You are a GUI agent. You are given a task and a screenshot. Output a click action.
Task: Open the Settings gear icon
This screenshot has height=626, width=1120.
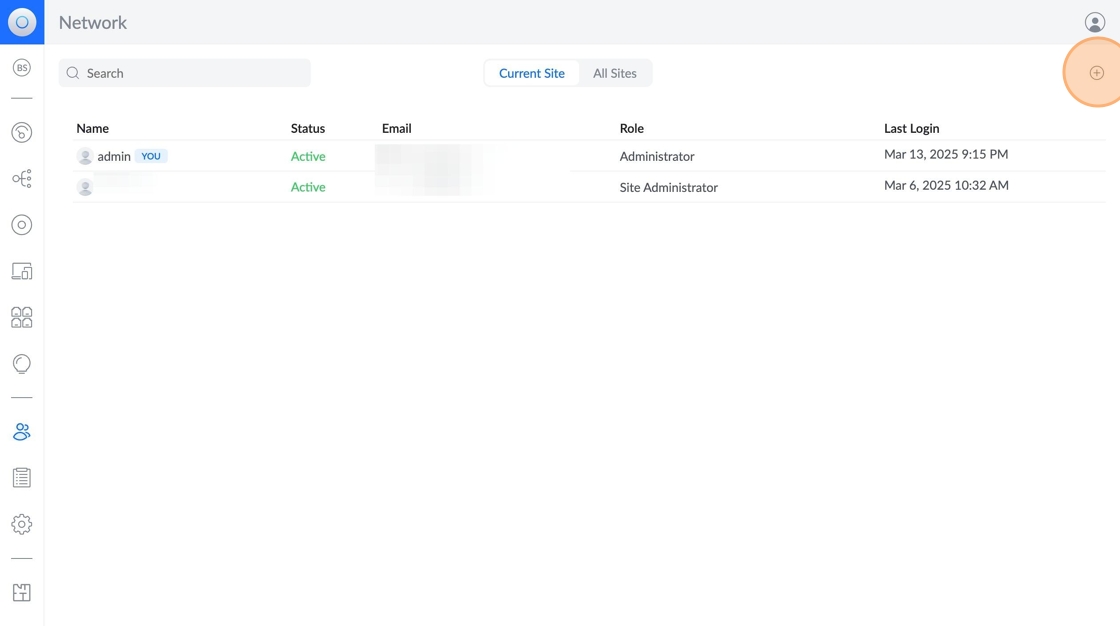click(x=22, y=524)
